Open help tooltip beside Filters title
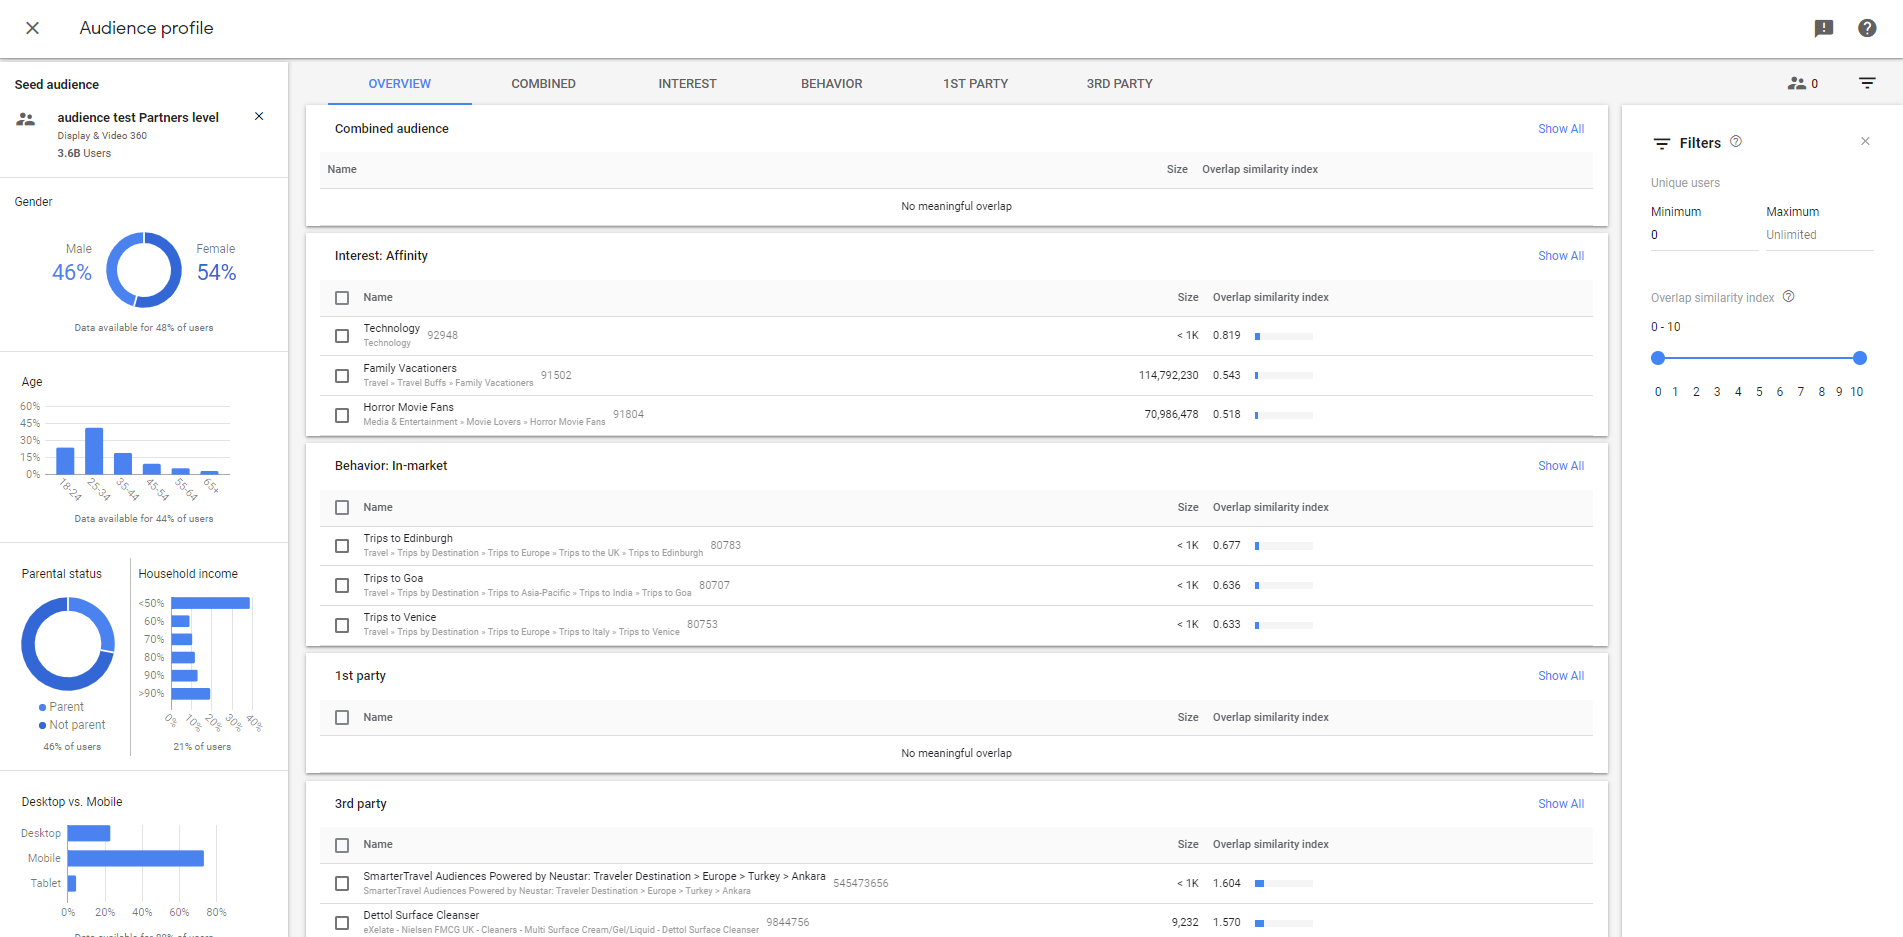1903x937 pixels. pos(1736,142)
